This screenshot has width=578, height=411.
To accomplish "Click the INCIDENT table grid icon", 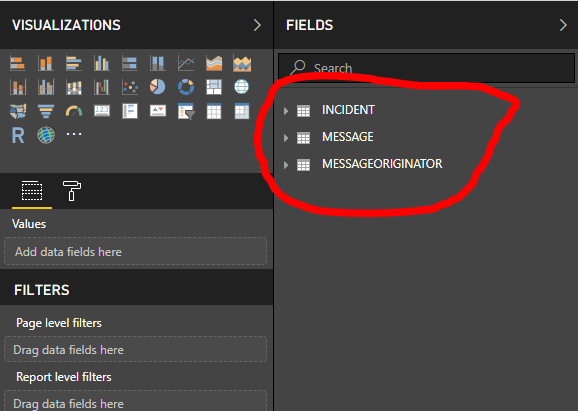I will coord(303,111).
